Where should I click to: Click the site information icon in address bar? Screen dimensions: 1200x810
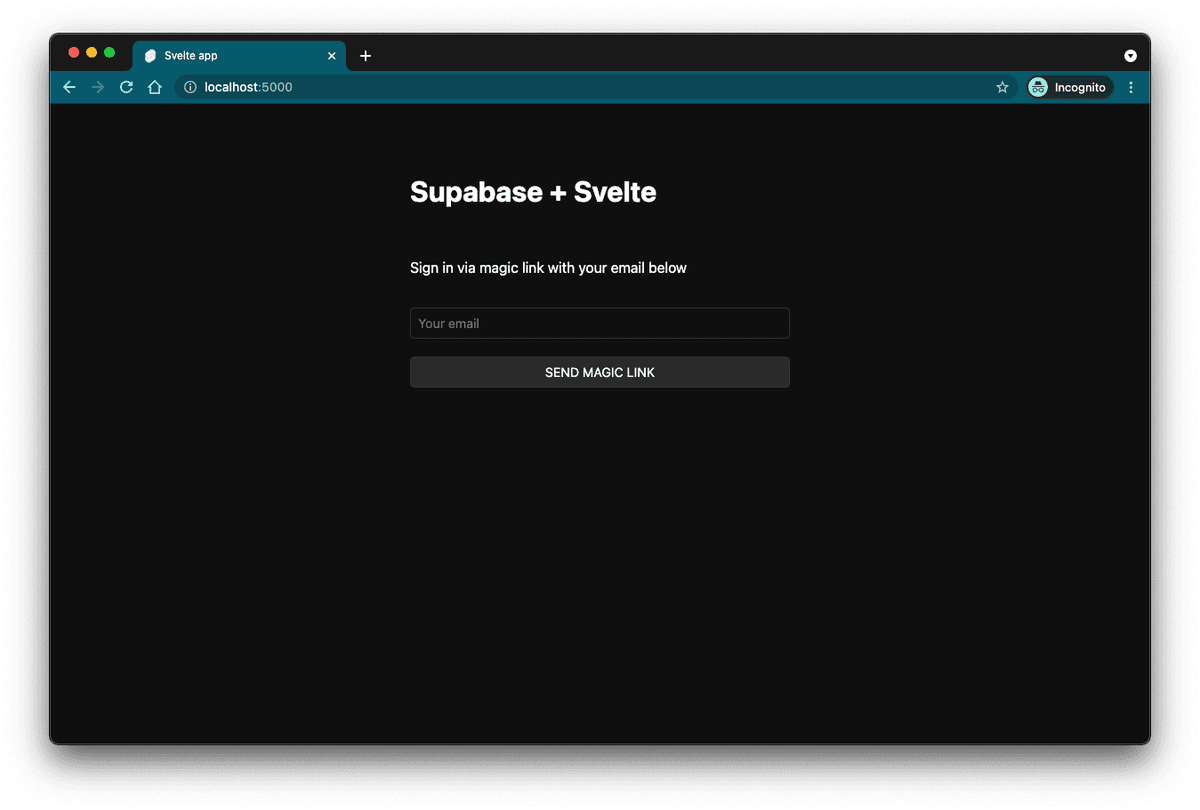pyautogui.click(x=190, y=87)
